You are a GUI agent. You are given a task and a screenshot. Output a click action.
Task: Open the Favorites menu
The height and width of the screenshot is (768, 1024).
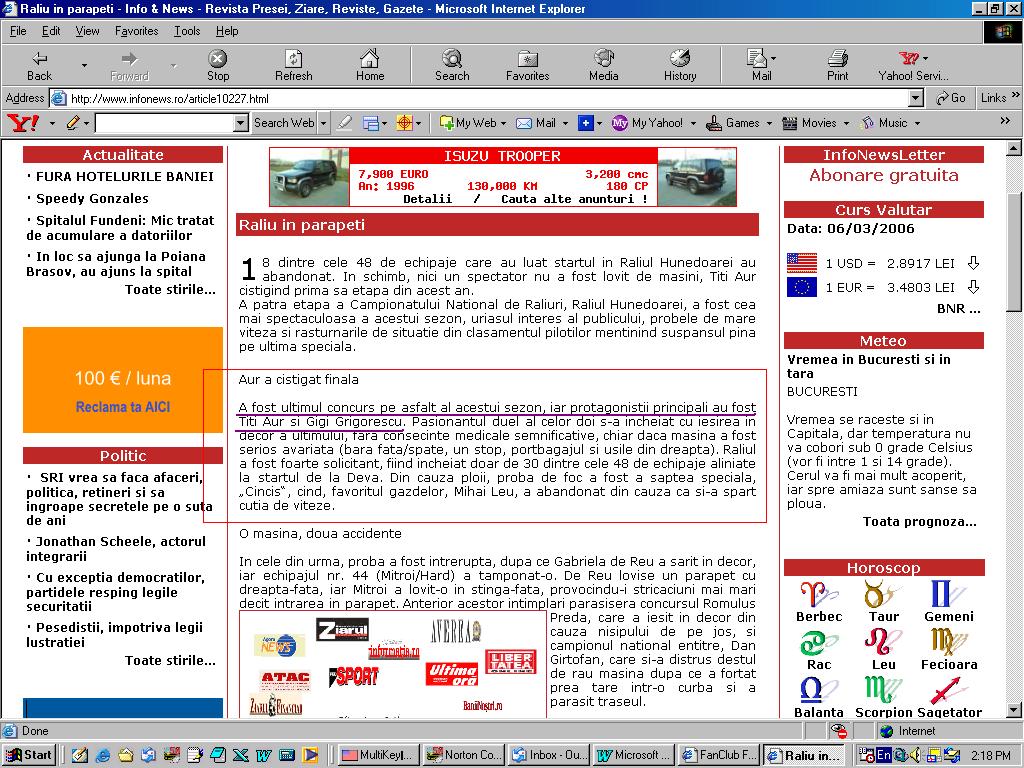[x=136, y=31]
